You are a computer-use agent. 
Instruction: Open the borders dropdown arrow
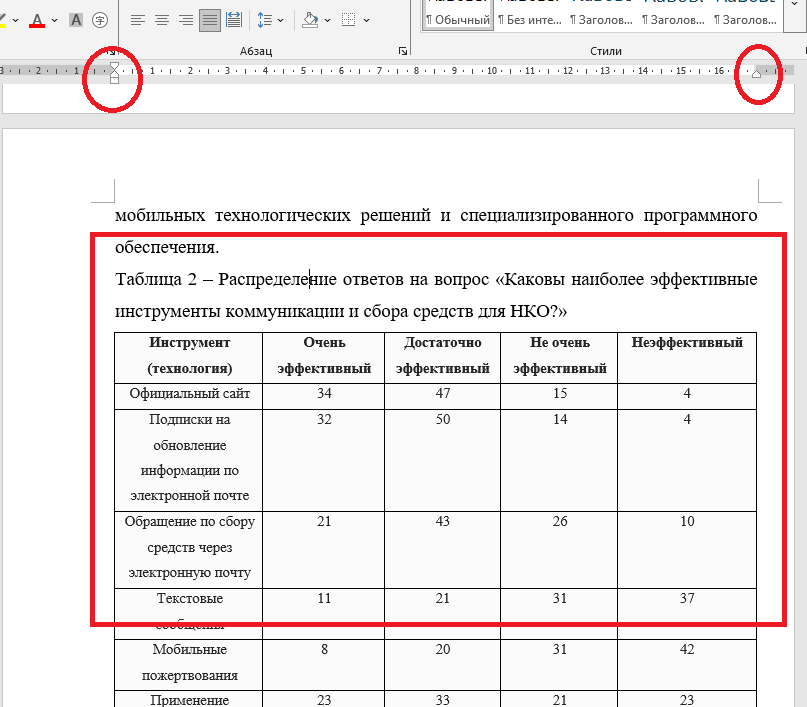coord(368,20)
